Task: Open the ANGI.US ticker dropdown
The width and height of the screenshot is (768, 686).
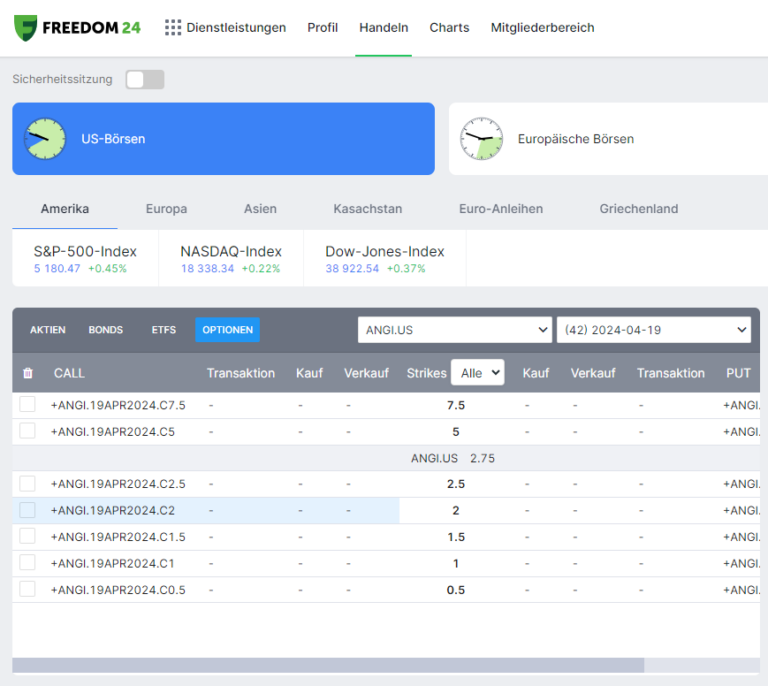Action: 455,330
